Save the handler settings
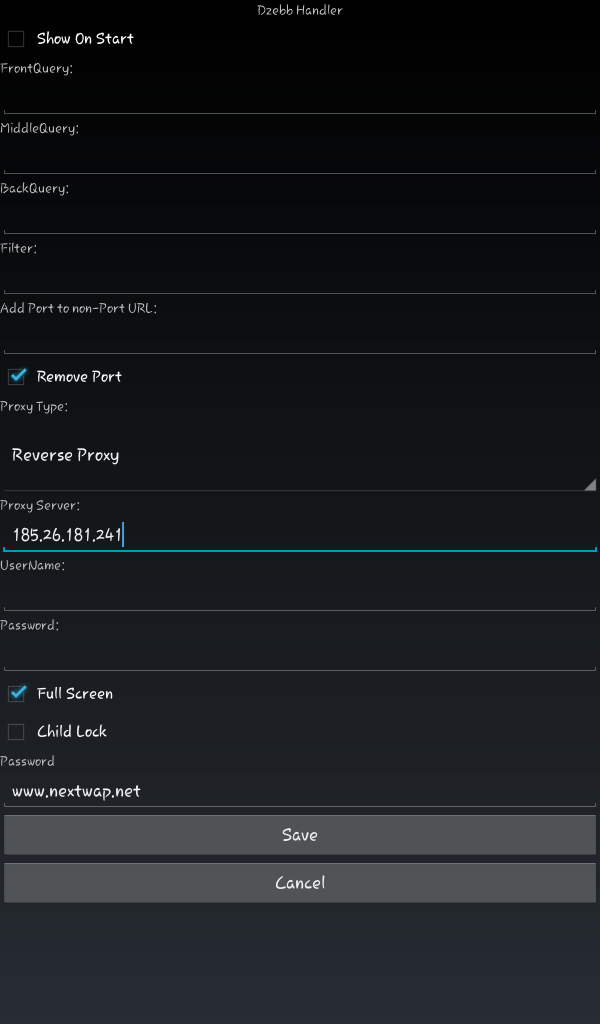Viewport: 600px width, 1024px height. pyautogui.click(x=300, y=835)
